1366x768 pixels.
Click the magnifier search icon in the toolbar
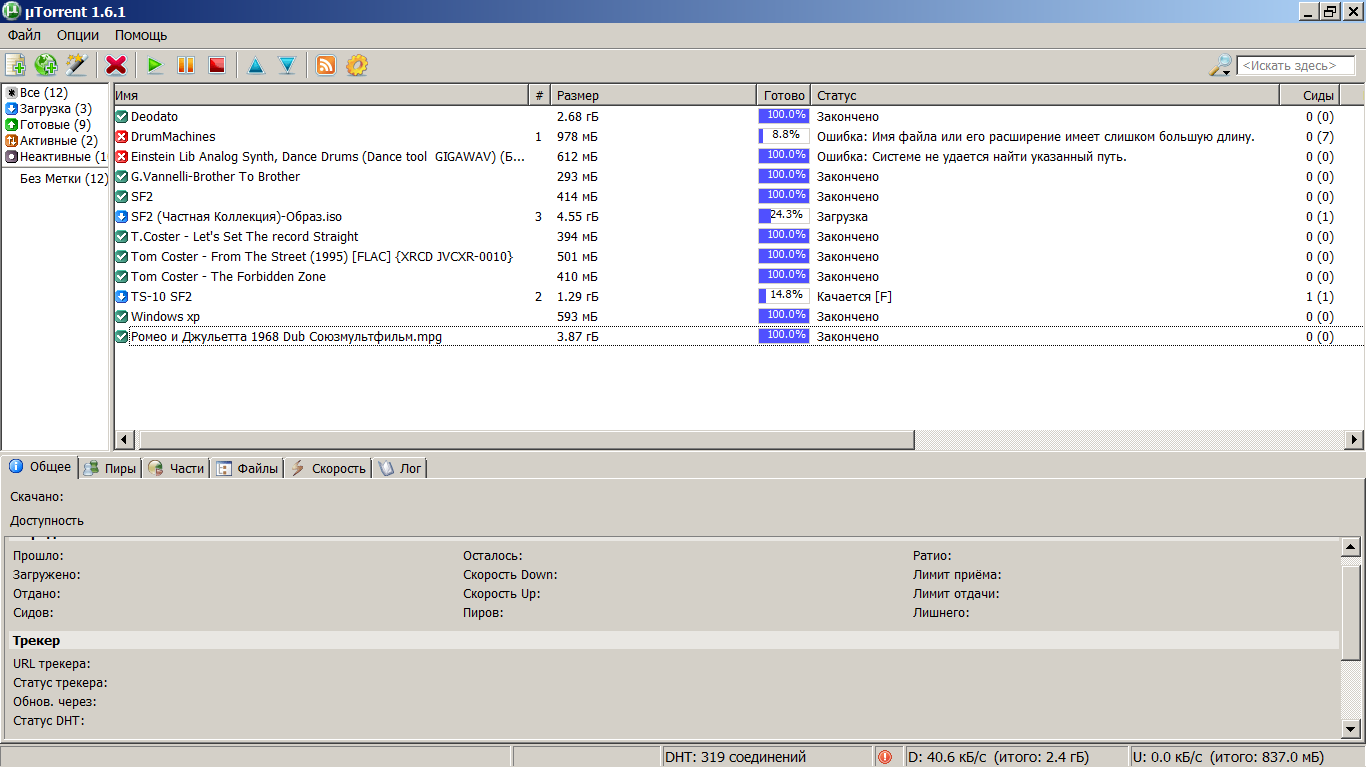pos(1220,65)
